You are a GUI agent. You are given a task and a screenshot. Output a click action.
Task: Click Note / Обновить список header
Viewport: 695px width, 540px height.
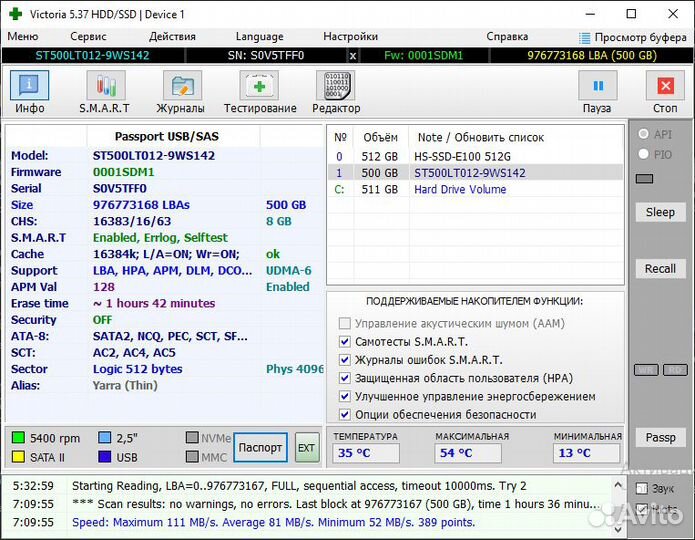pyautogui.click(x=480, y=137)
